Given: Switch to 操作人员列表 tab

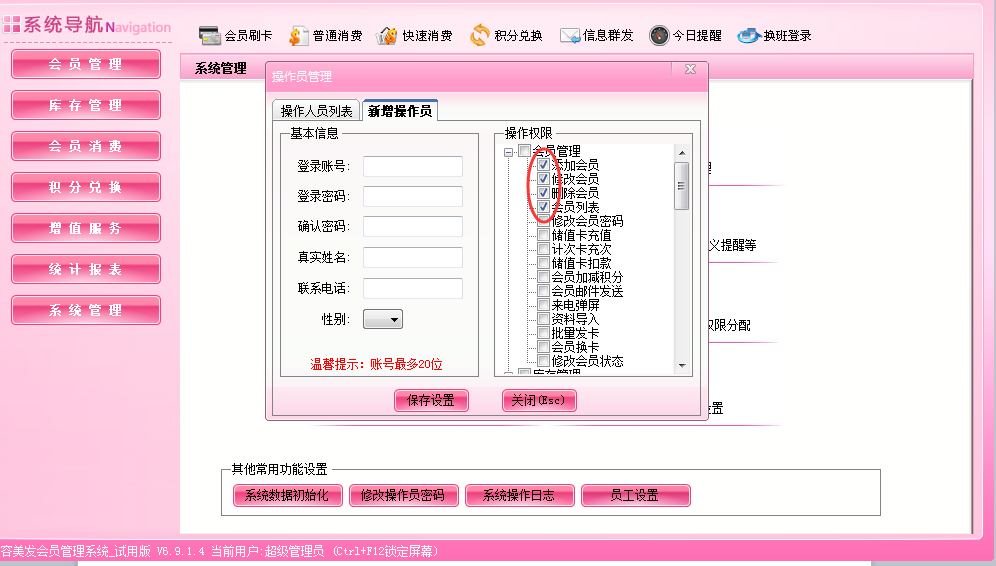Looking at the screenshot, I should [316, 111].
